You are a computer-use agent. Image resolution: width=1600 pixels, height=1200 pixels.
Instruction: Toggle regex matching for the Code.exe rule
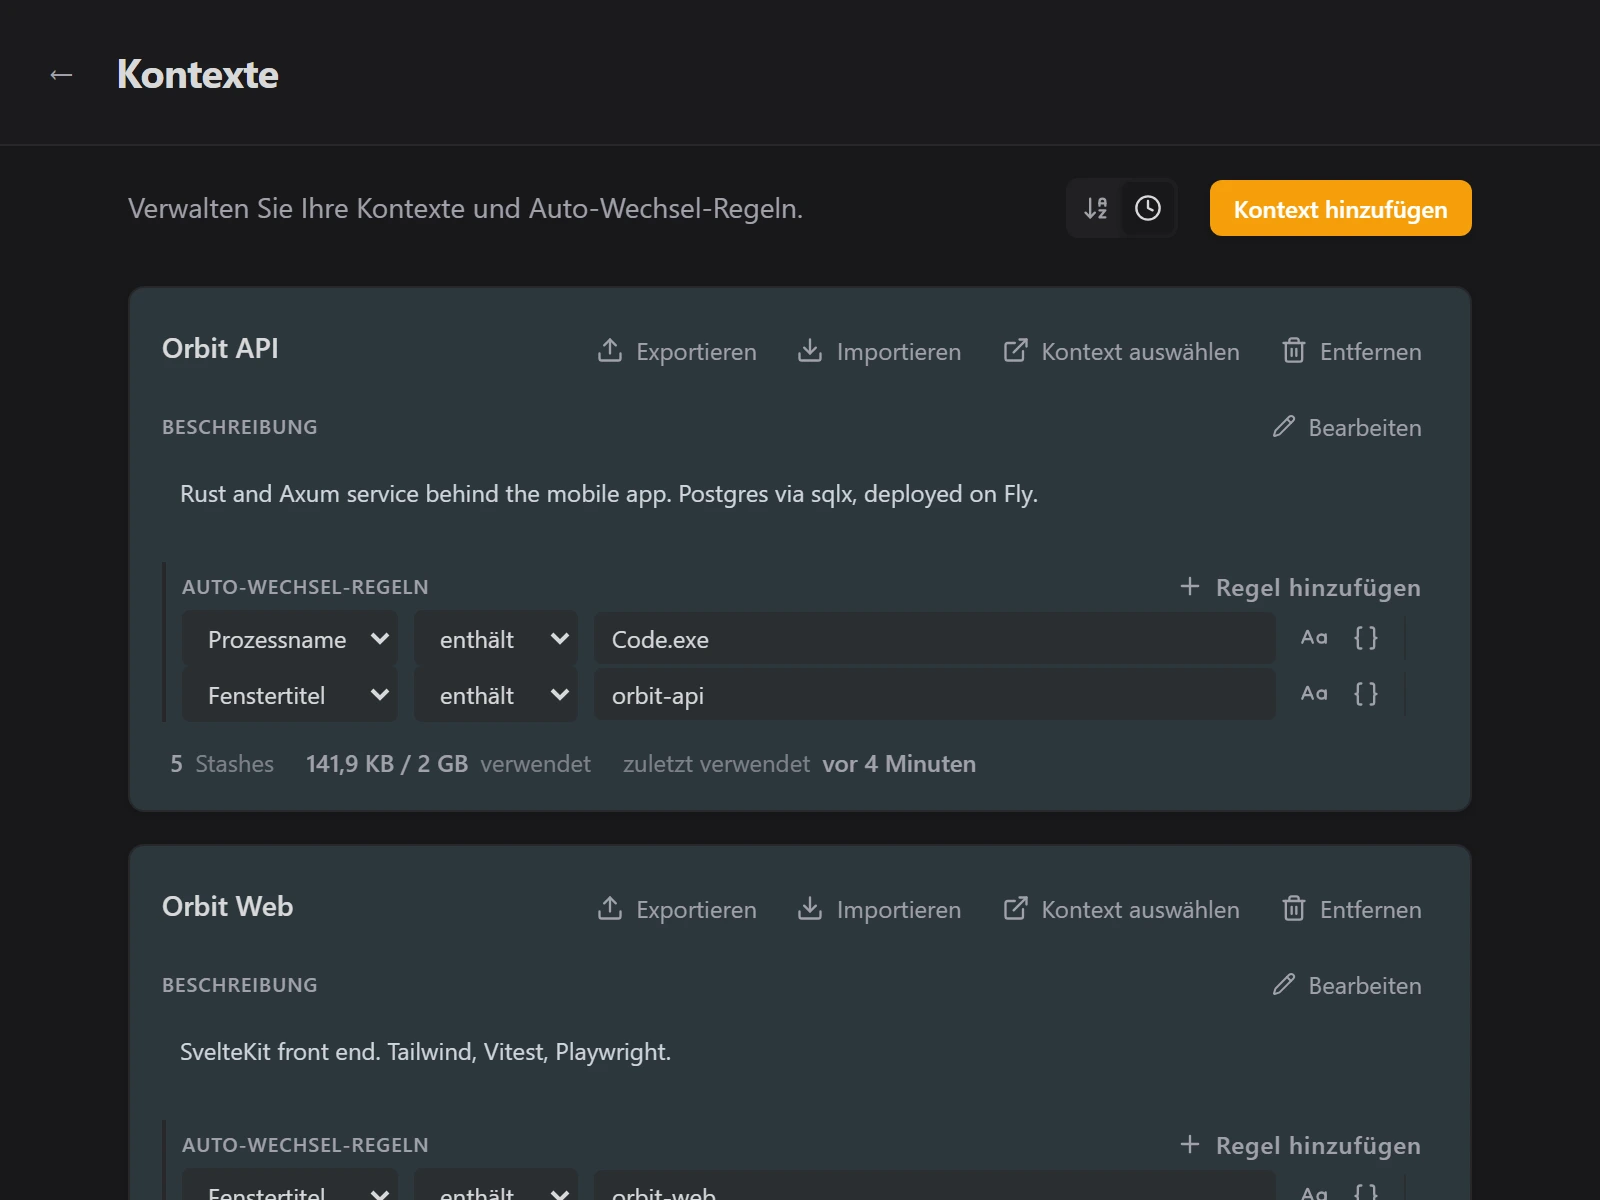1366,638
